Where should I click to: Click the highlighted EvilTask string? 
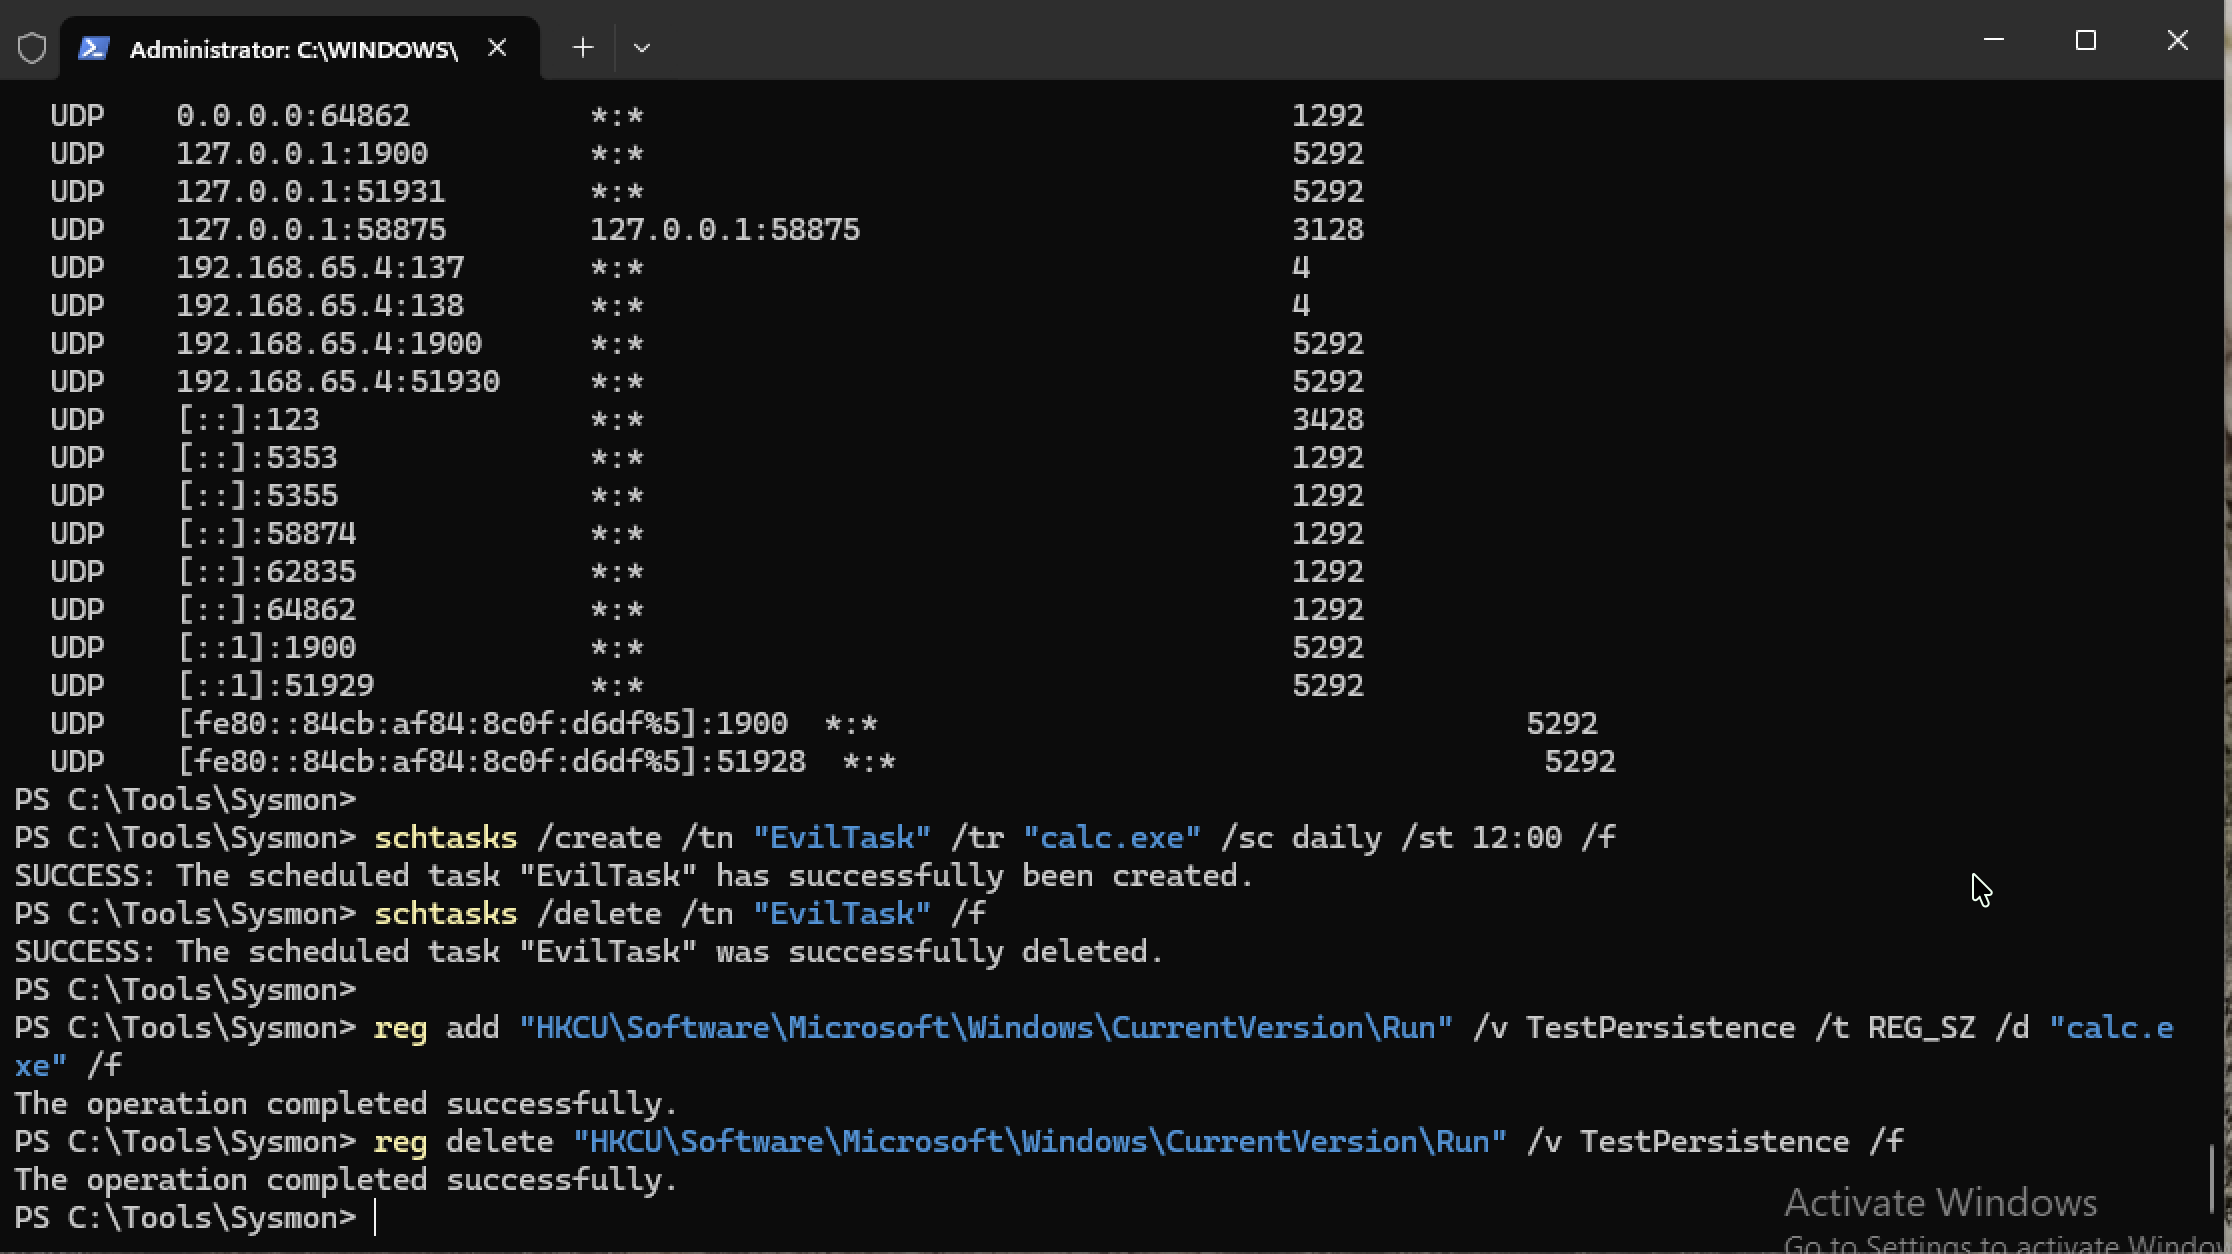[x=842, y=837]
